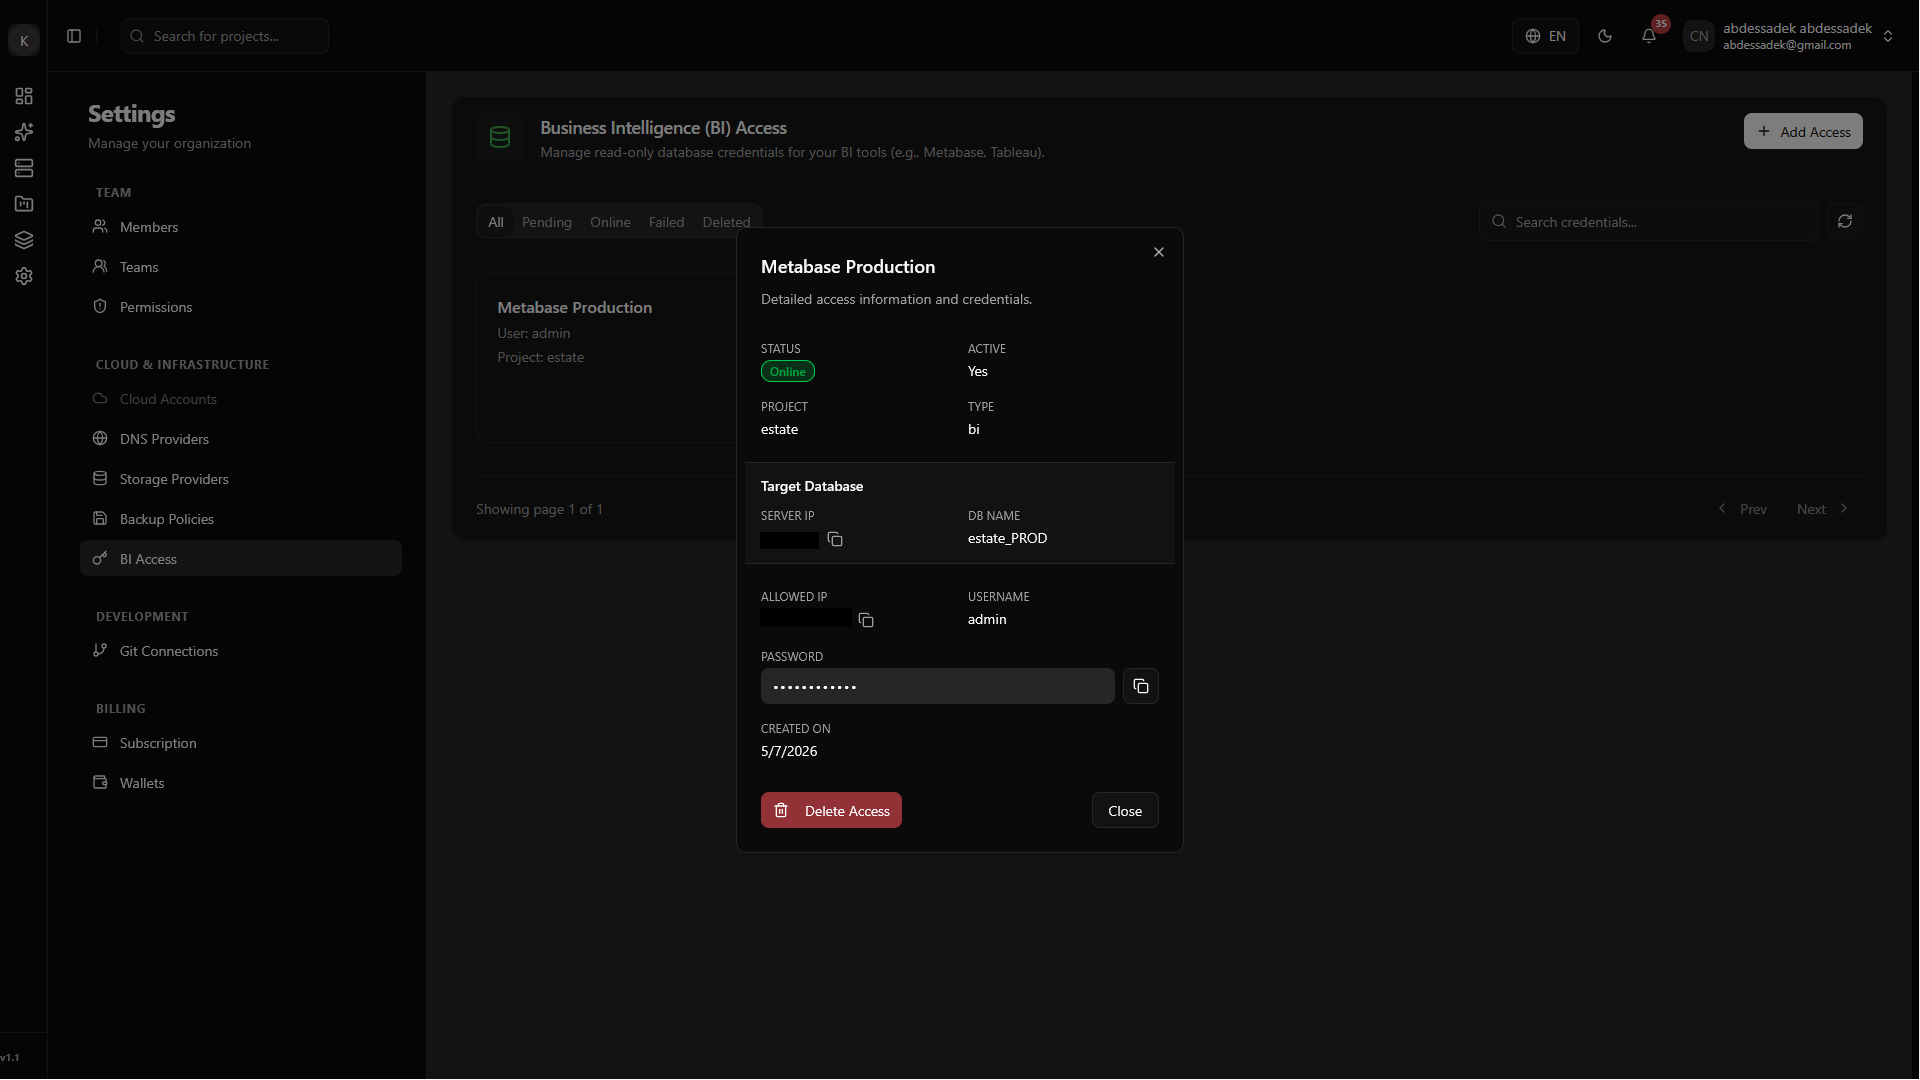The width and height of the screenshot is (1920, 1080).
Task: Open the dashboard grid icon in left rail
Action: tap(24, 96)
